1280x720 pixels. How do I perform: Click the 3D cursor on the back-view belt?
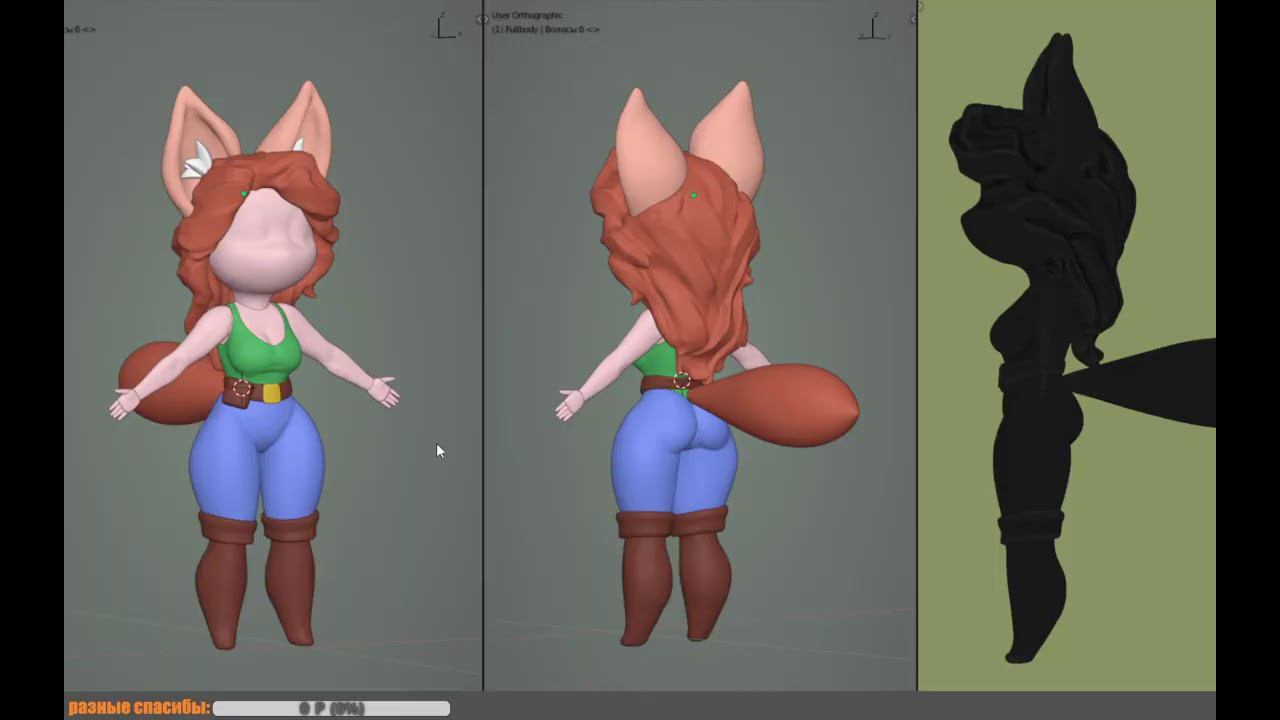tap(682, 380)
